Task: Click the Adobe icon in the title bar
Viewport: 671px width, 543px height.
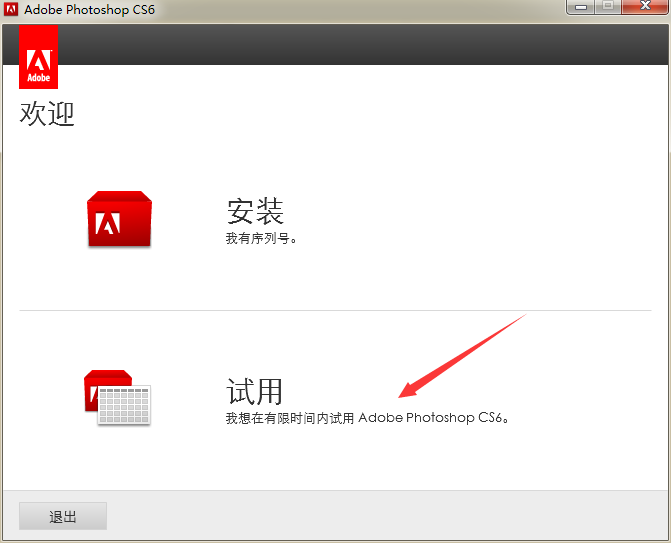Action: [x=11, y=9]
